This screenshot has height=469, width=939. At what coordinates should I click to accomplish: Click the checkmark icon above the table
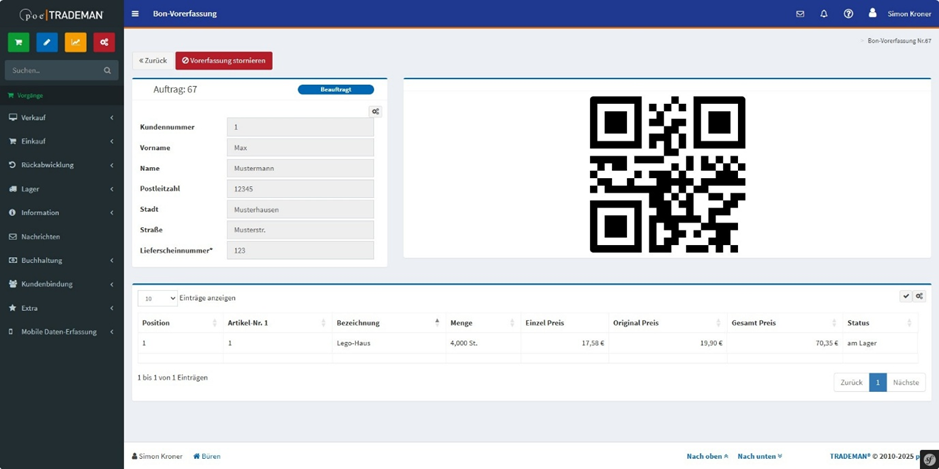pyautogui.click(x=906, y=296)
